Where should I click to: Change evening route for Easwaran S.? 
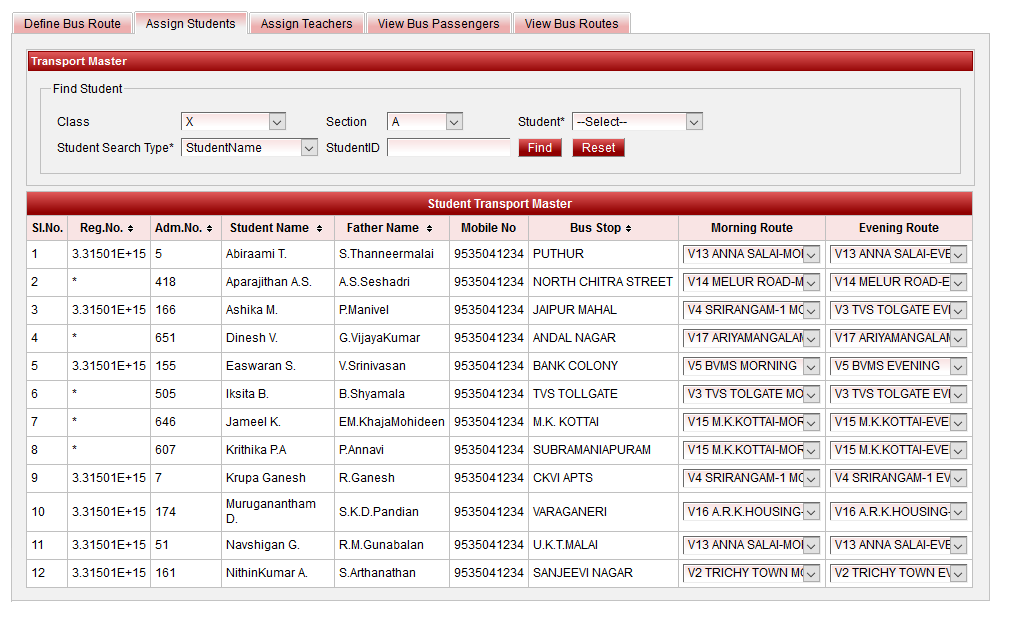(899, 367)
